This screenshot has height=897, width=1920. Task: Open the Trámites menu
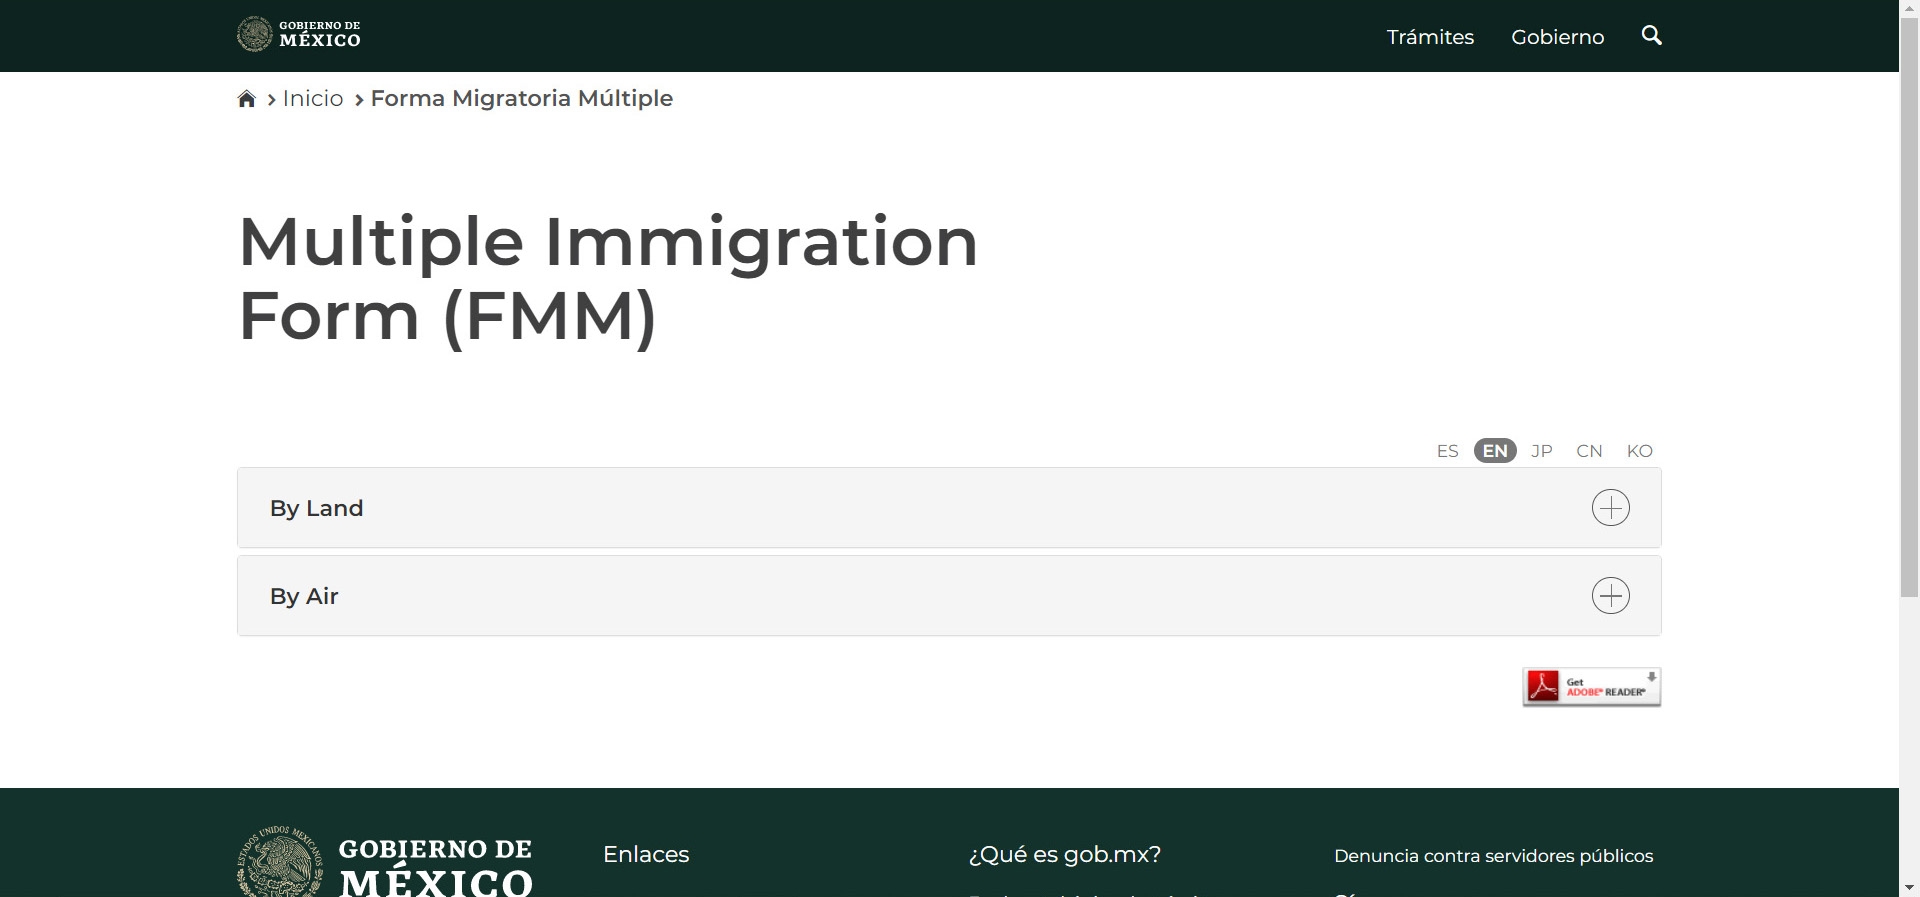coord(1429,37)
